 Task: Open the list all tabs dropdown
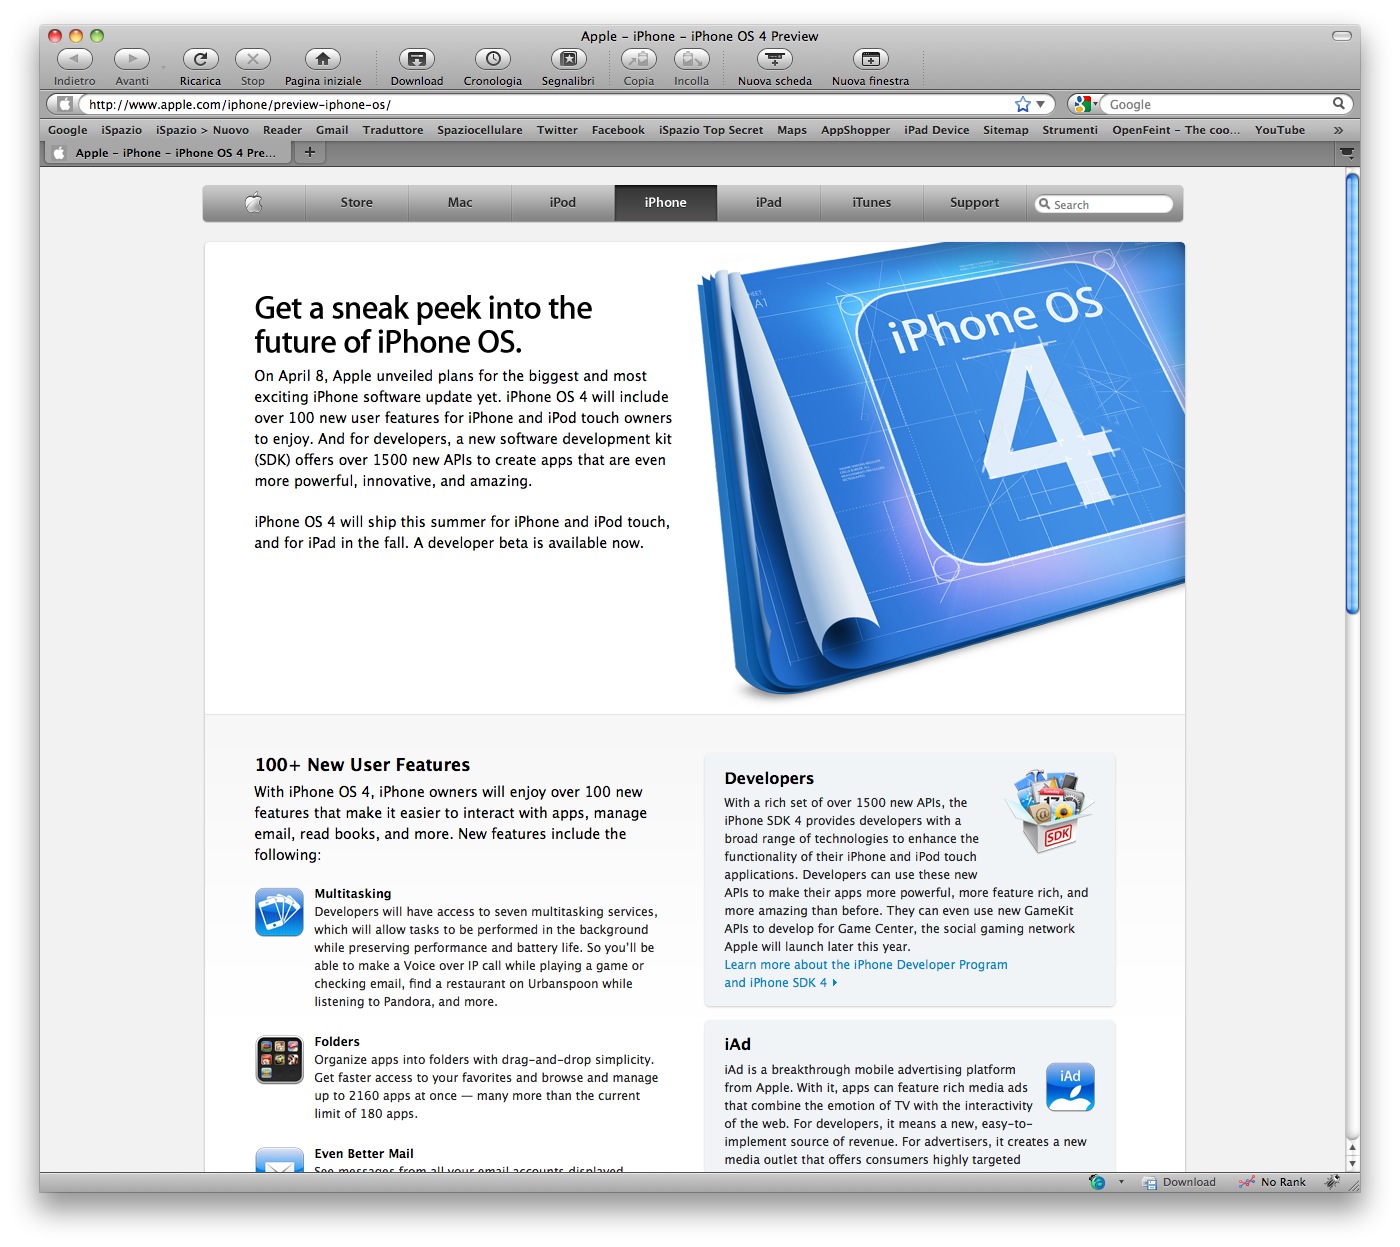[x=1347, y=153]
